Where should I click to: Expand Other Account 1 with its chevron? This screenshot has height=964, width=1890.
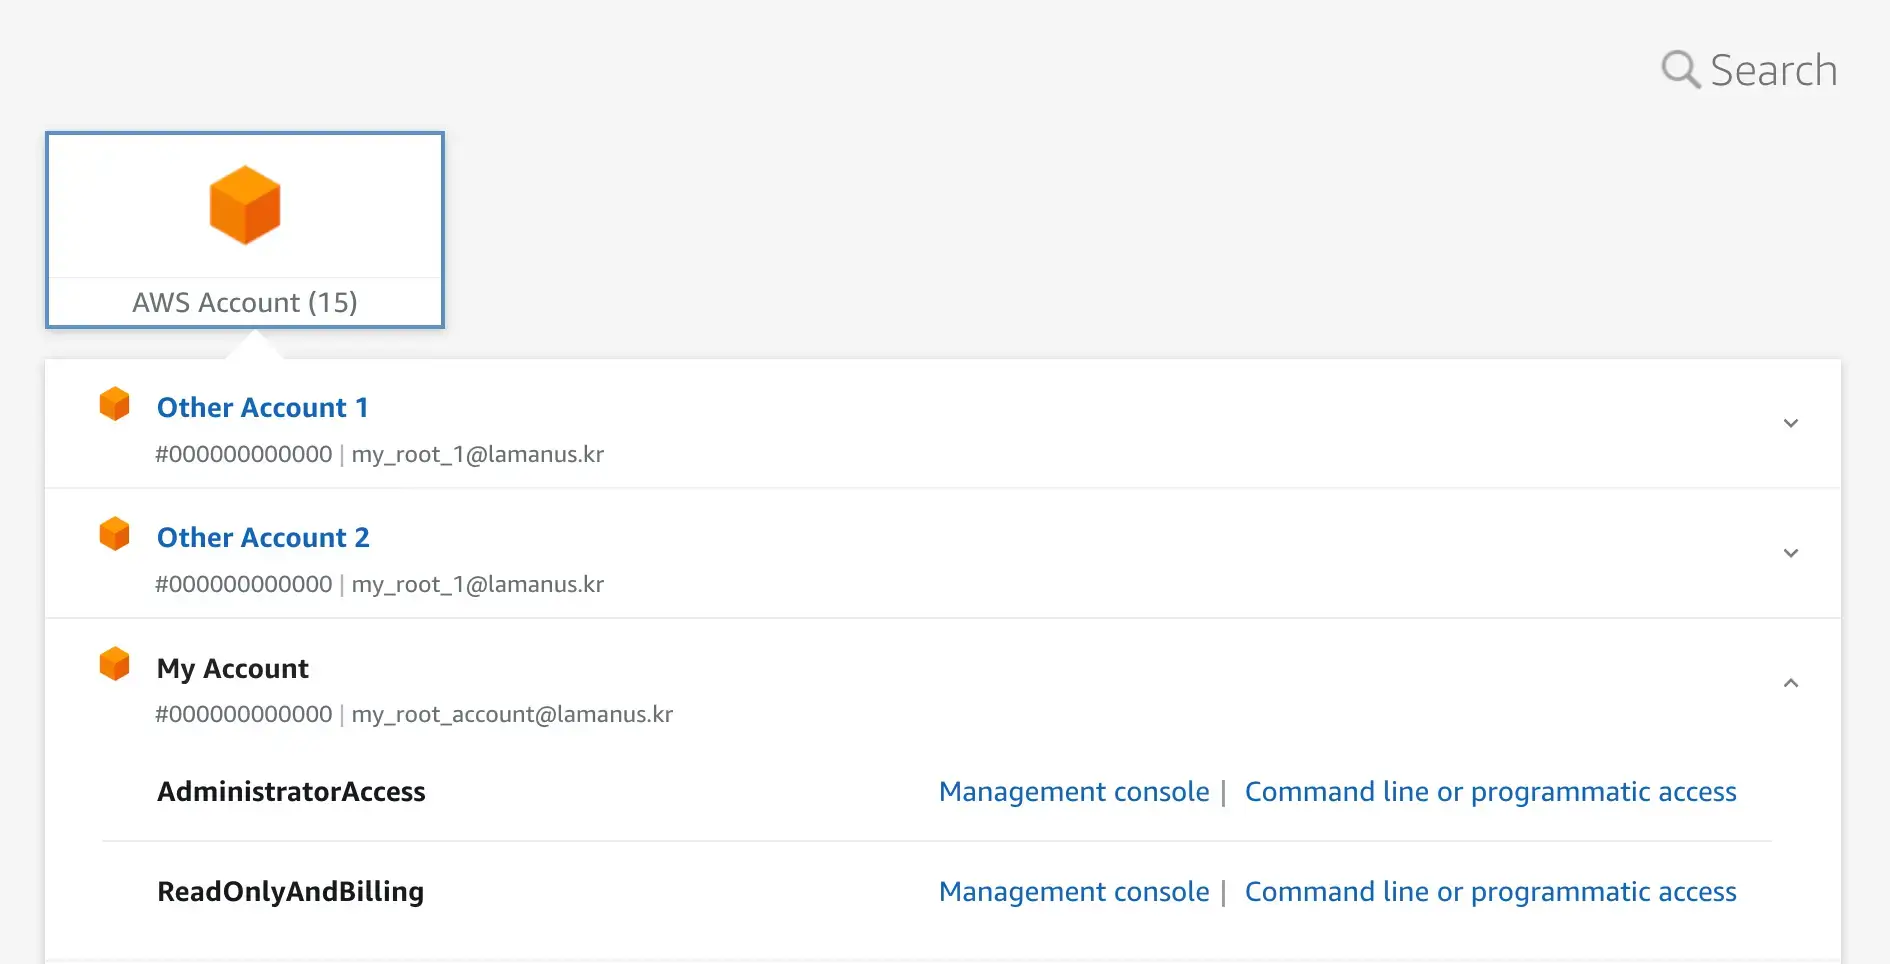[1791, 423]
